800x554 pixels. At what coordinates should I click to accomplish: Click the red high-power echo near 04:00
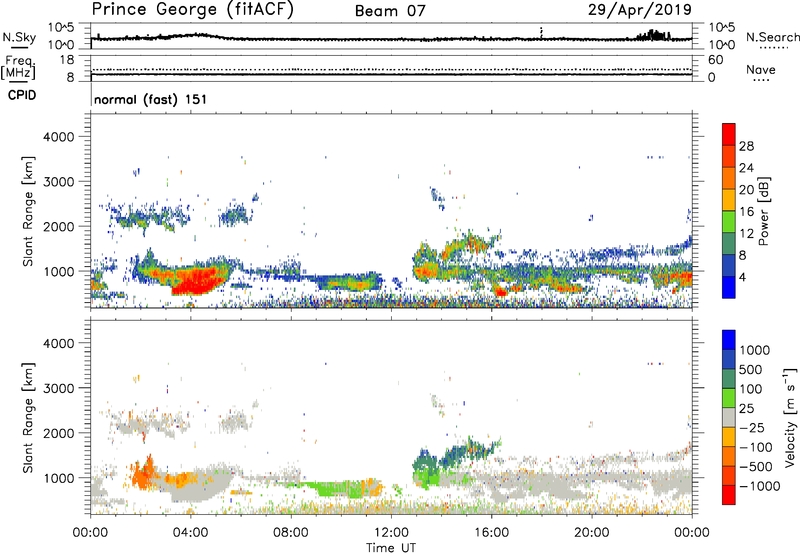196,281
